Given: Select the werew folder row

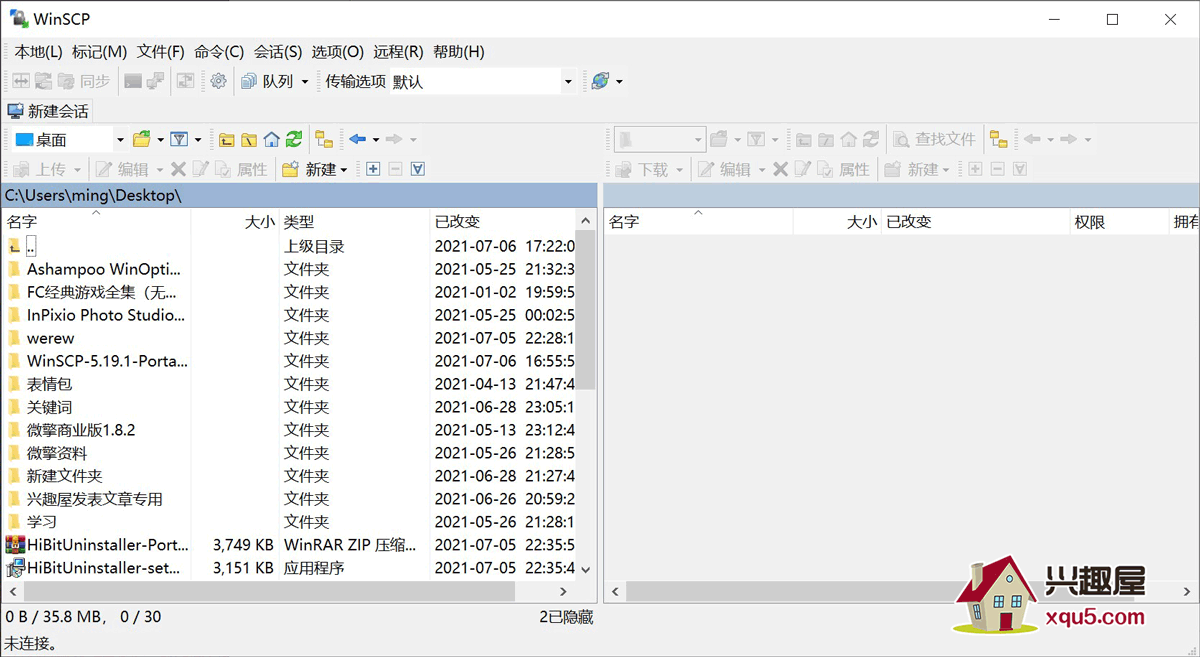Looking at the screenshot, I should (290, 338).
